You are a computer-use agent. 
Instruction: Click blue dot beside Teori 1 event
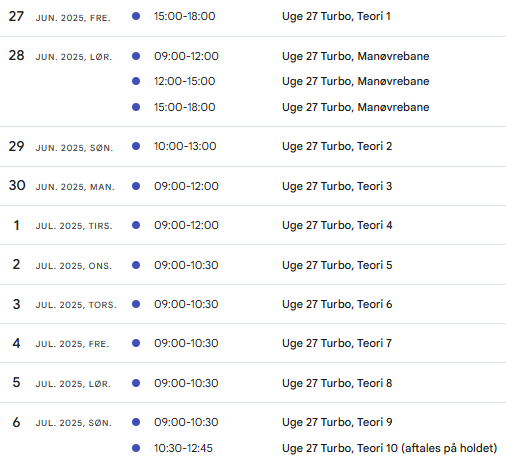click(136, 16)
